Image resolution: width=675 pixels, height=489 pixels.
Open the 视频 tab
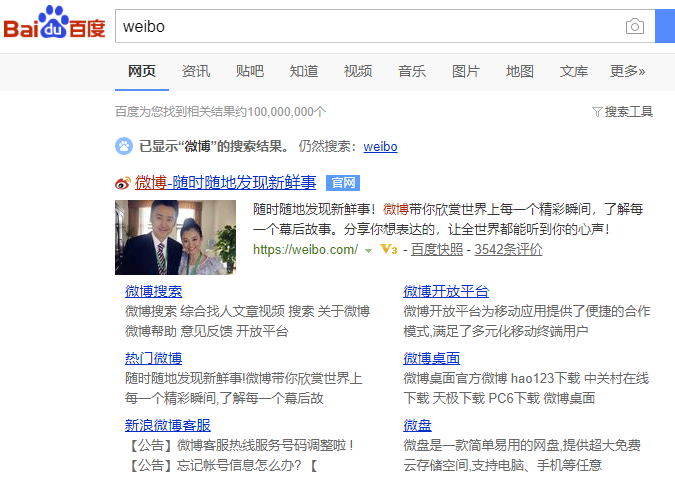click(x=358, y=71)
